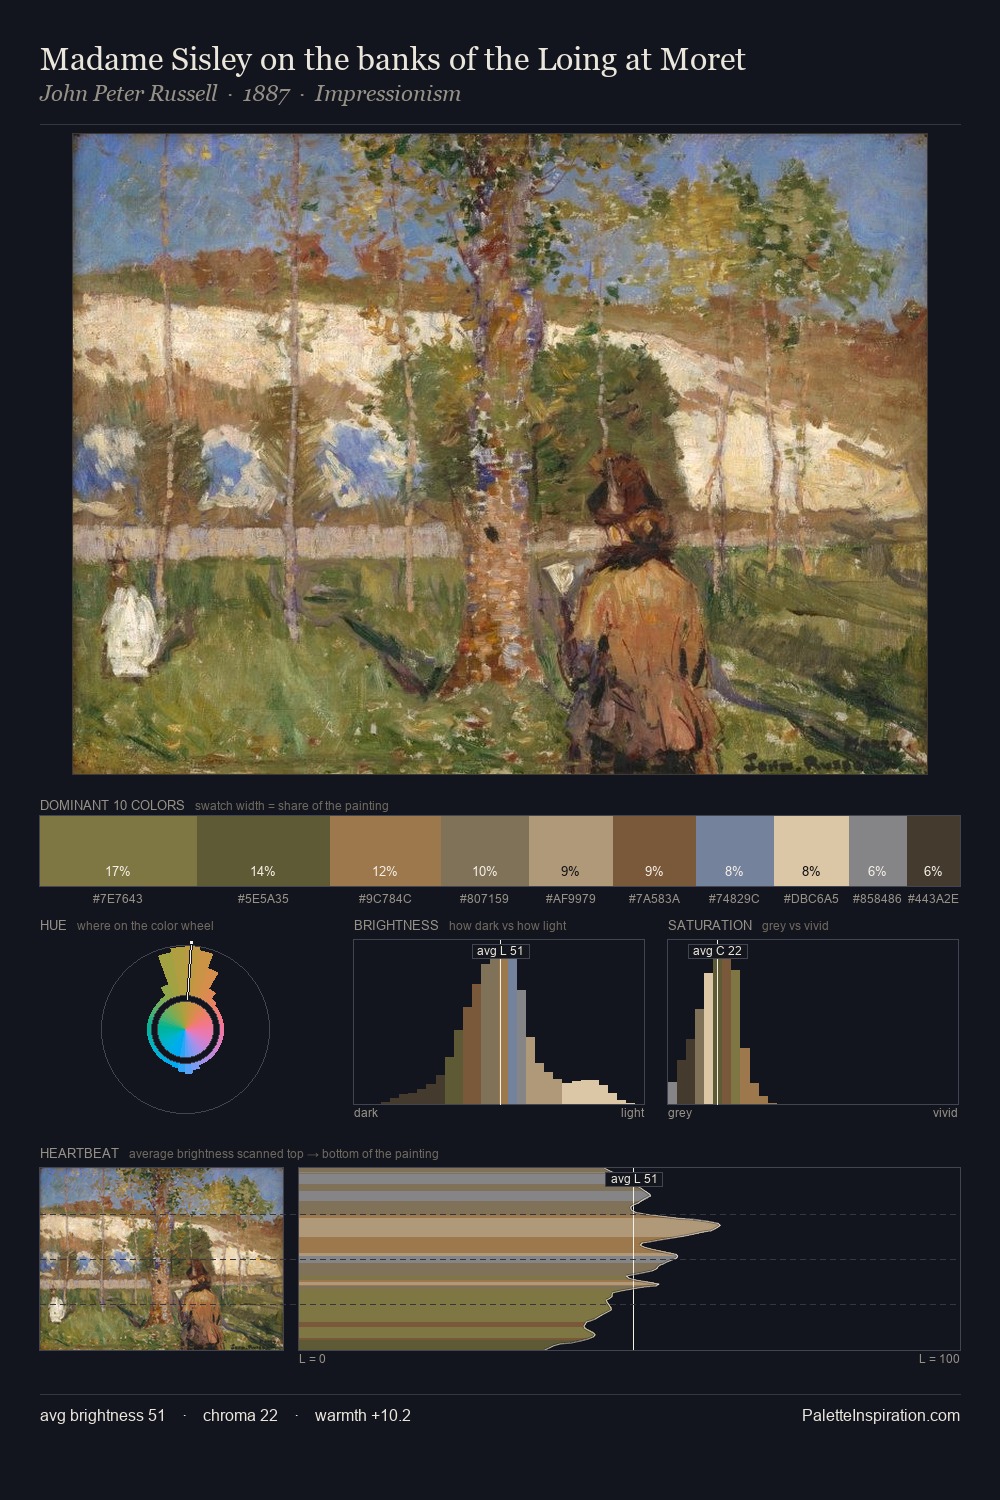This screenshot has width=1000, height=1500.
Task: Click the 17% share label
Action: click(x=118, y=871)
